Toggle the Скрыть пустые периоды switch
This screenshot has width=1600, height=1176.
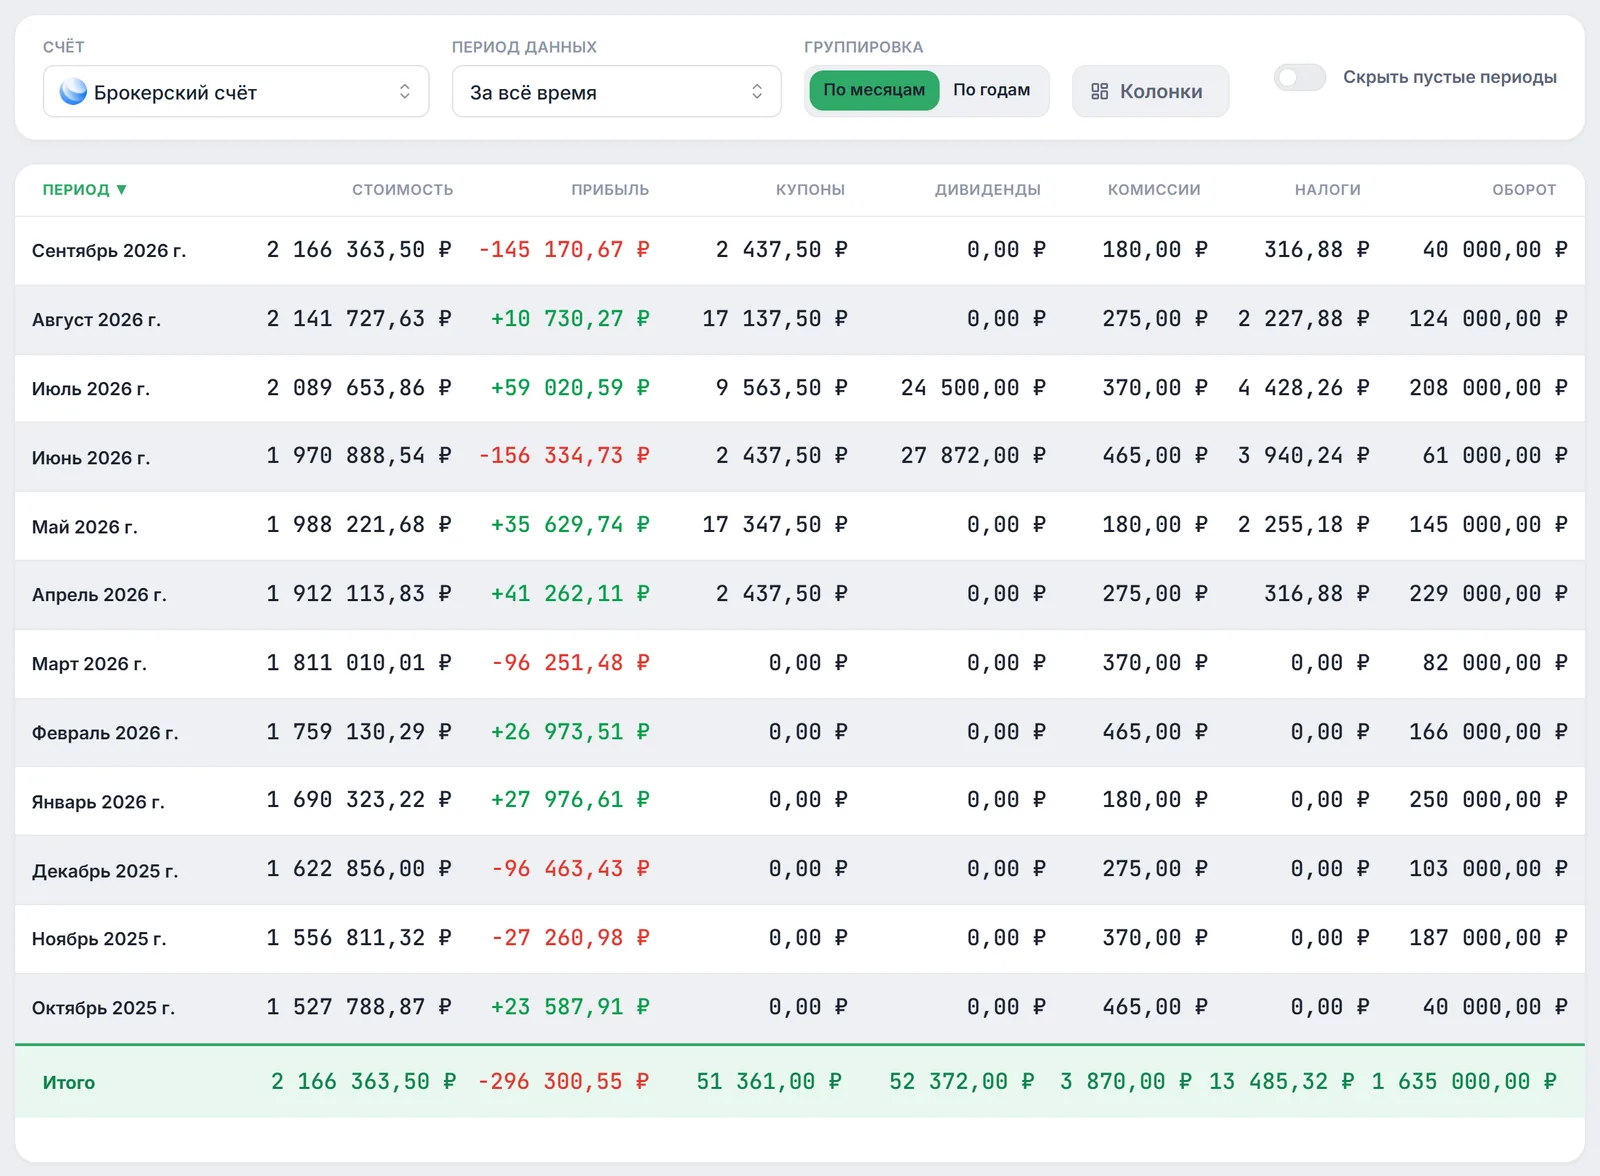coord(1300,77)
